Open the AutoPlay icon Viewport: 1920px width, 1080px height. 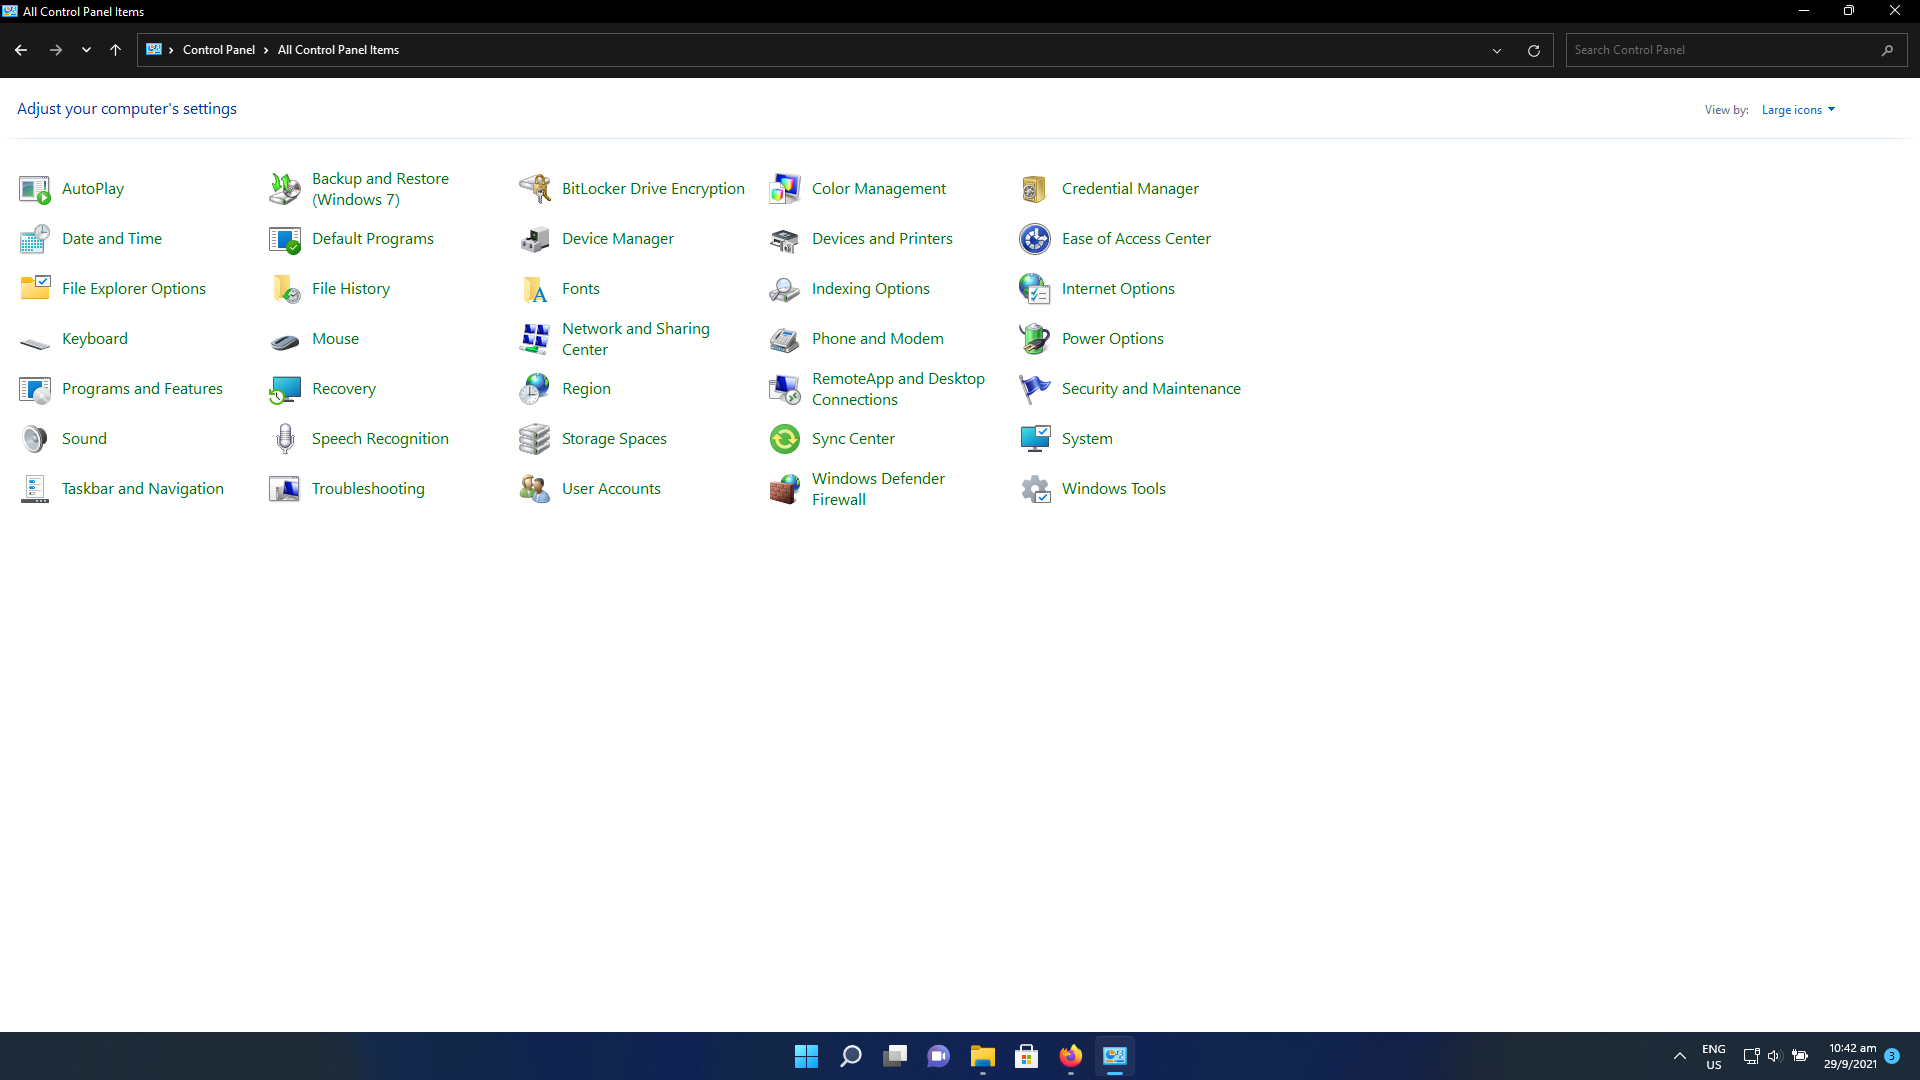click(35, 189)
